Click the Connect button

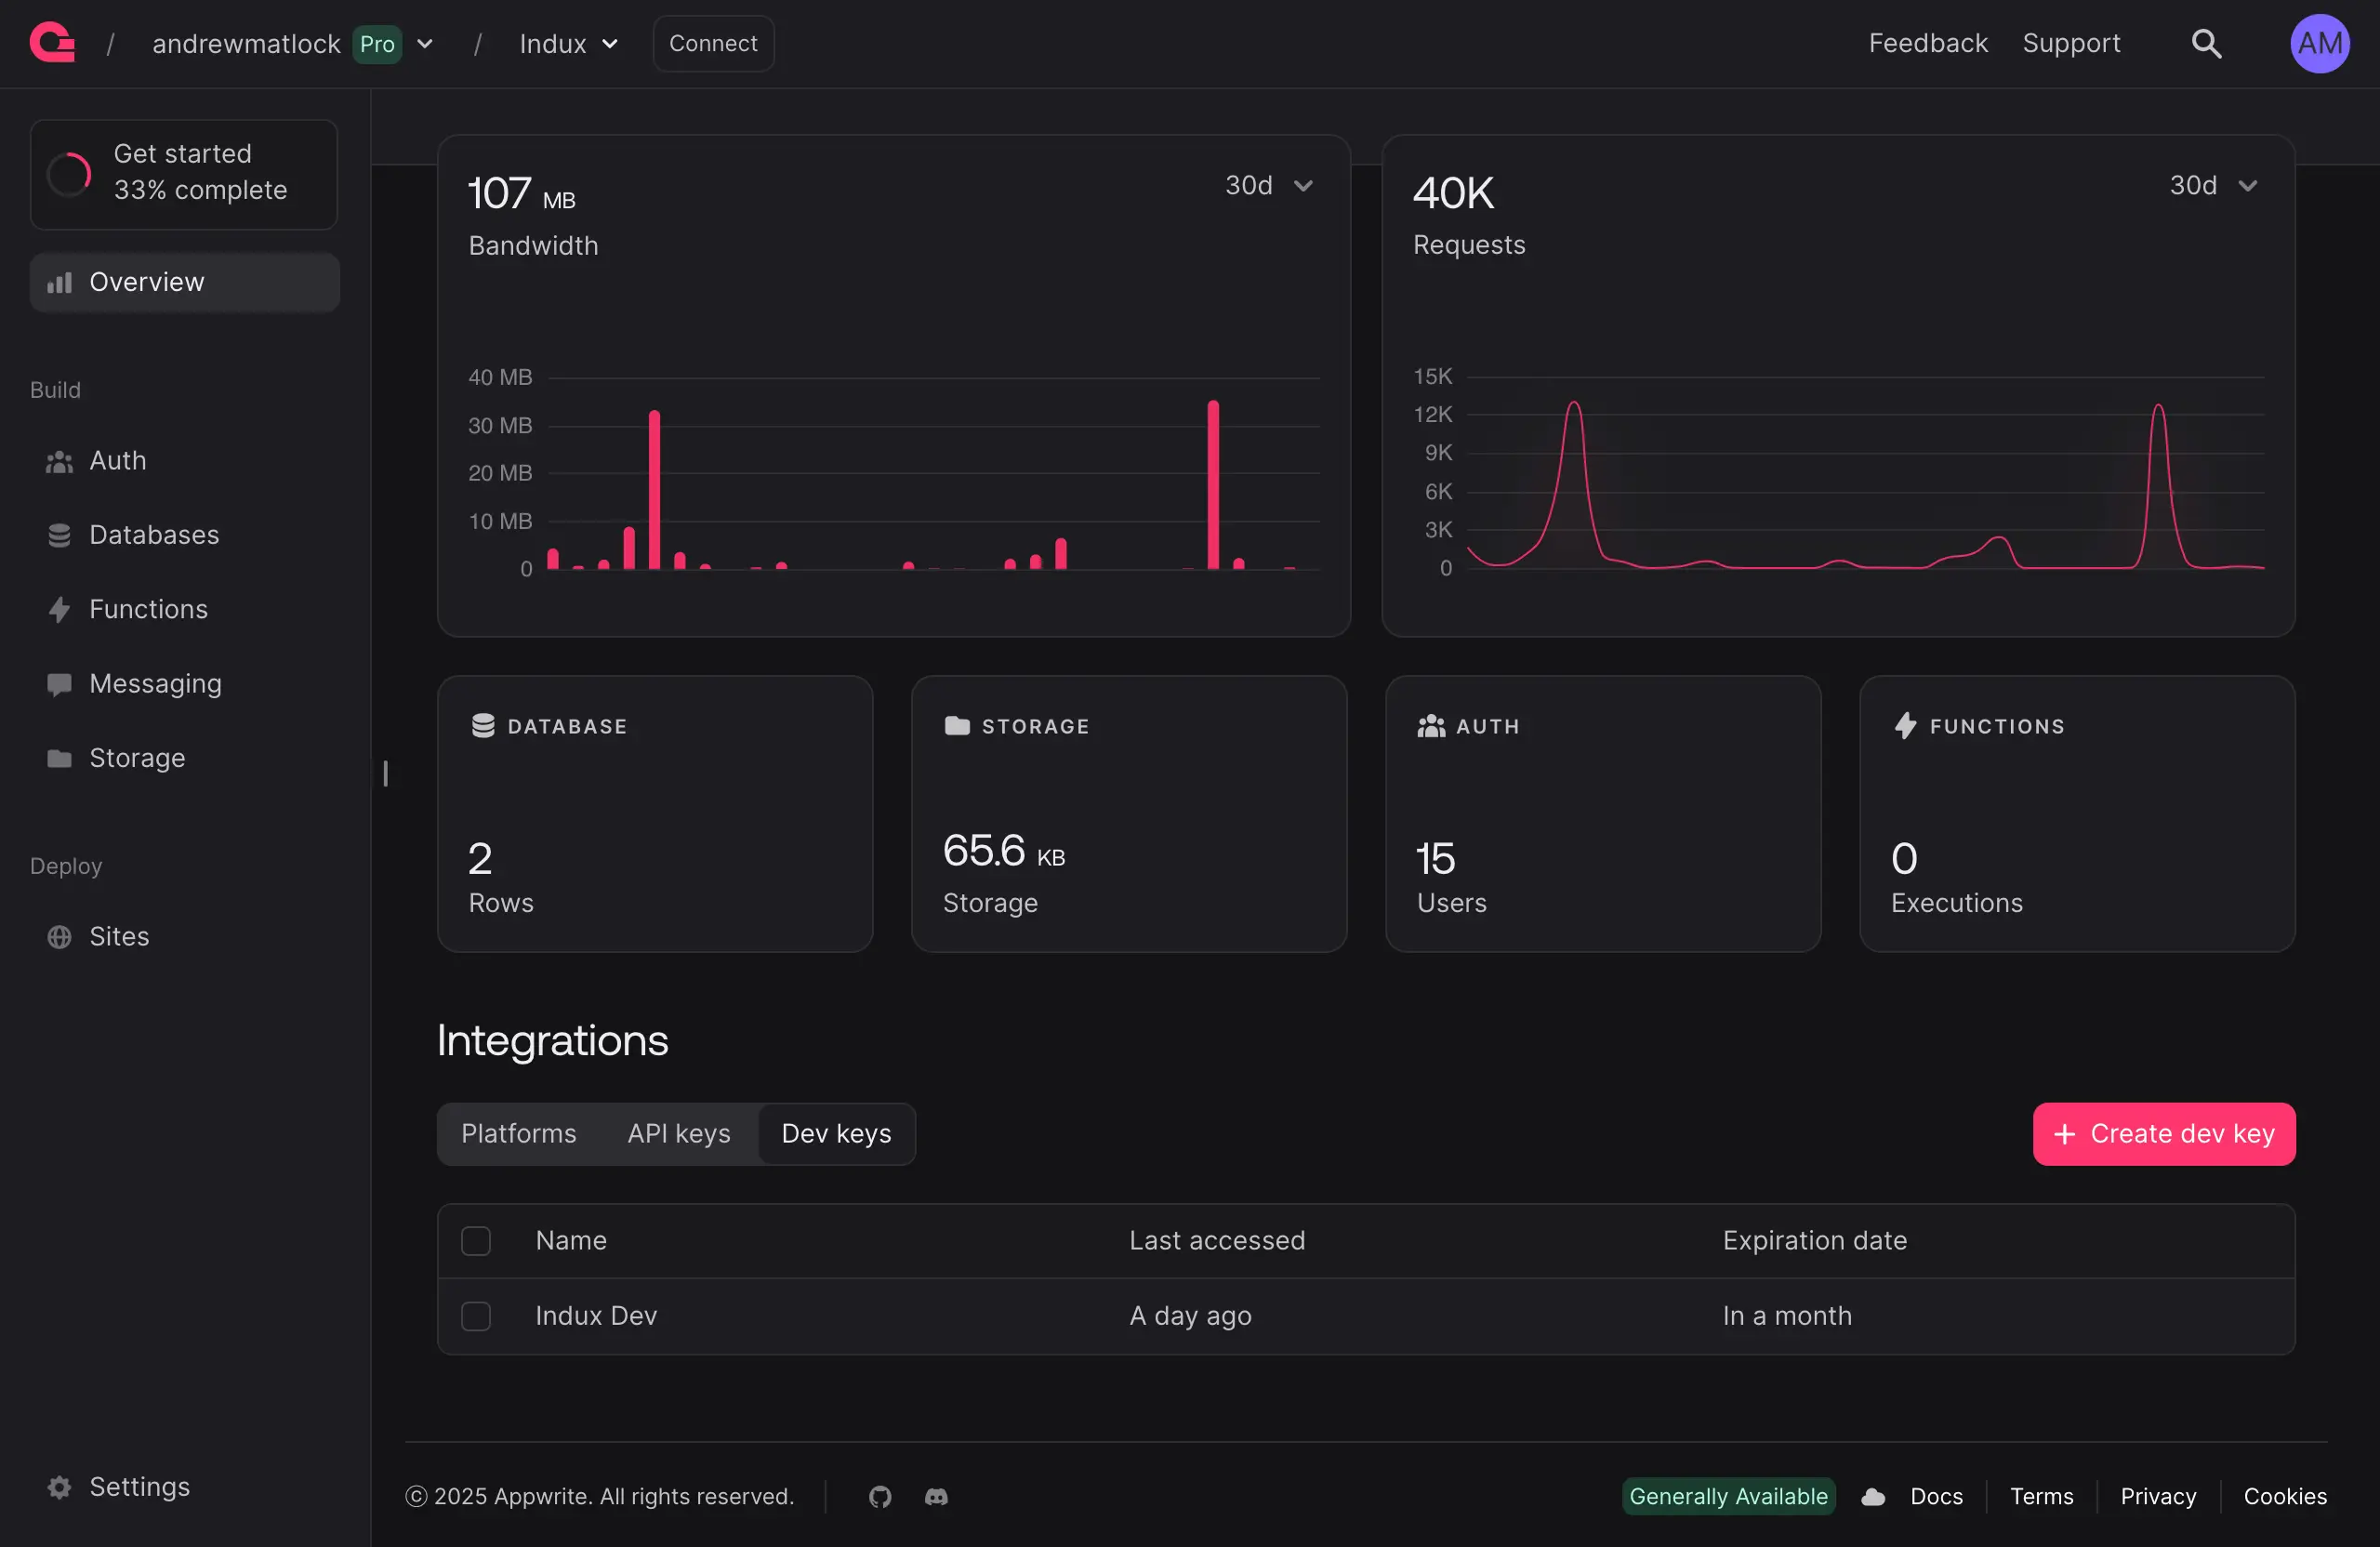(713, 44)
